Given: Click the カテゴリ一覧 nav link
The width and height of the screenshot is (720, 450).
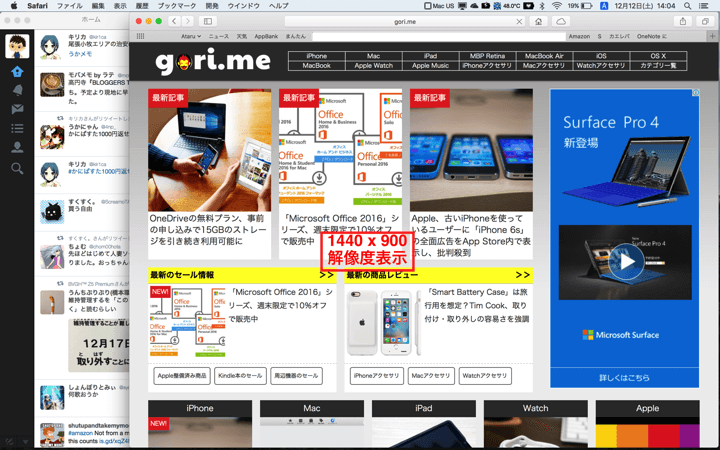Looking at the screenshot, I should [658, 66].
